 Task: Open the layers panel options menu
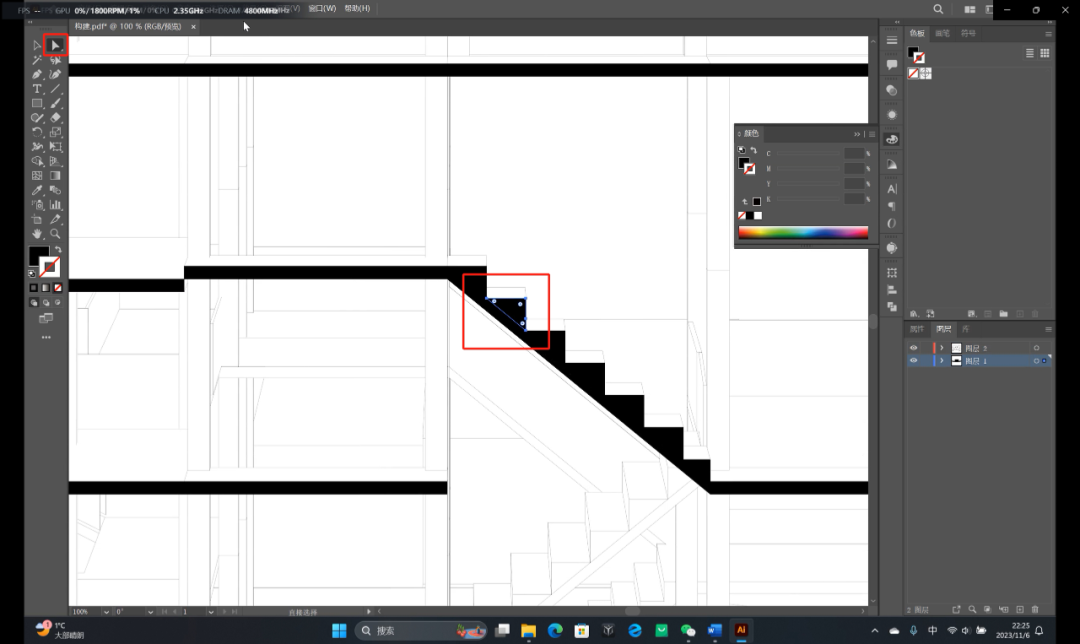click(1048, 329)
